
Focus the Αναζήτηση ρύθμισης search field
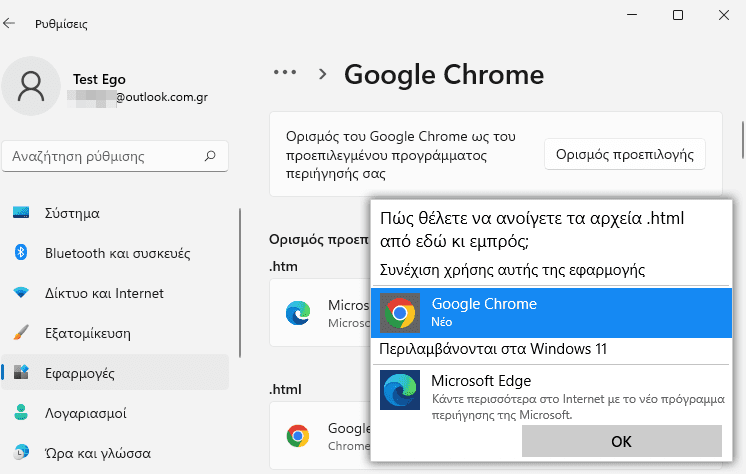pyautogui.click(x=115, y=156)
